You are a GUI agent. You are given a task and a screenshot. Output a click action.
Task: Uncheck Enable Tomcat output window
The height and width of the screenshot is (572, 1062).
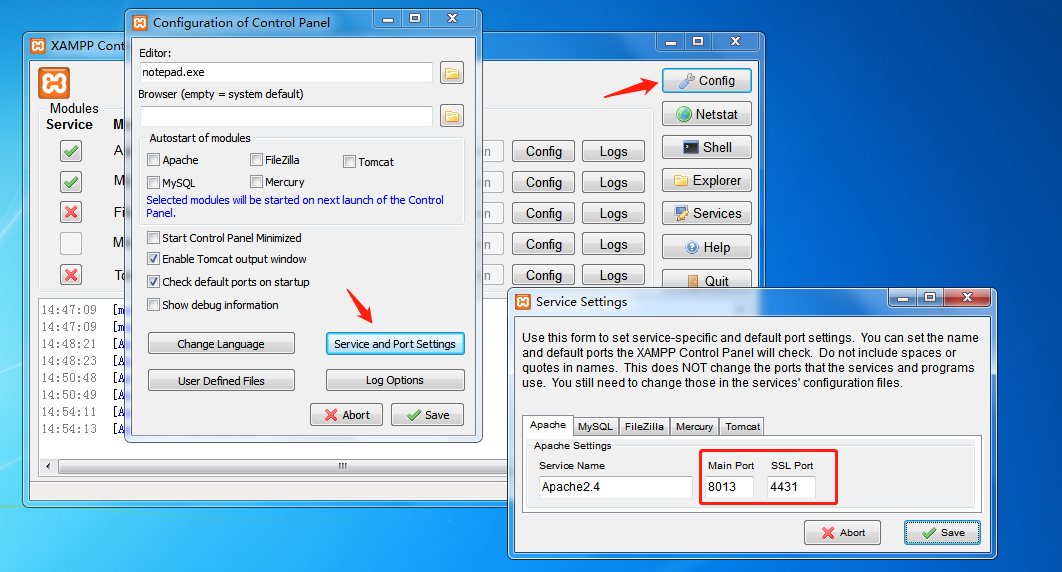point(154,259)
